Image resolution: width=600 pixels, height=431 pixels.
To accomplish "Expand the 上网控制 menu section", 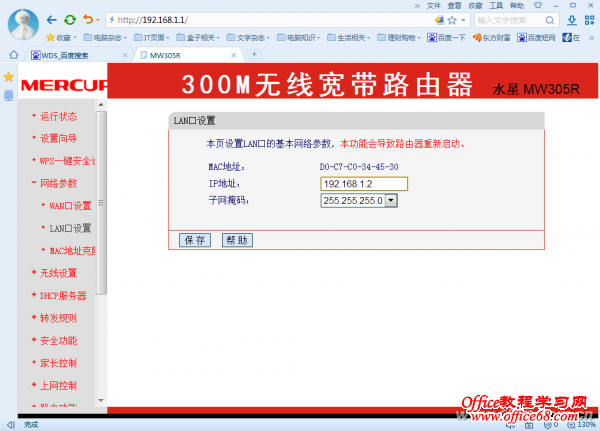I will click(x=59, y=385).
